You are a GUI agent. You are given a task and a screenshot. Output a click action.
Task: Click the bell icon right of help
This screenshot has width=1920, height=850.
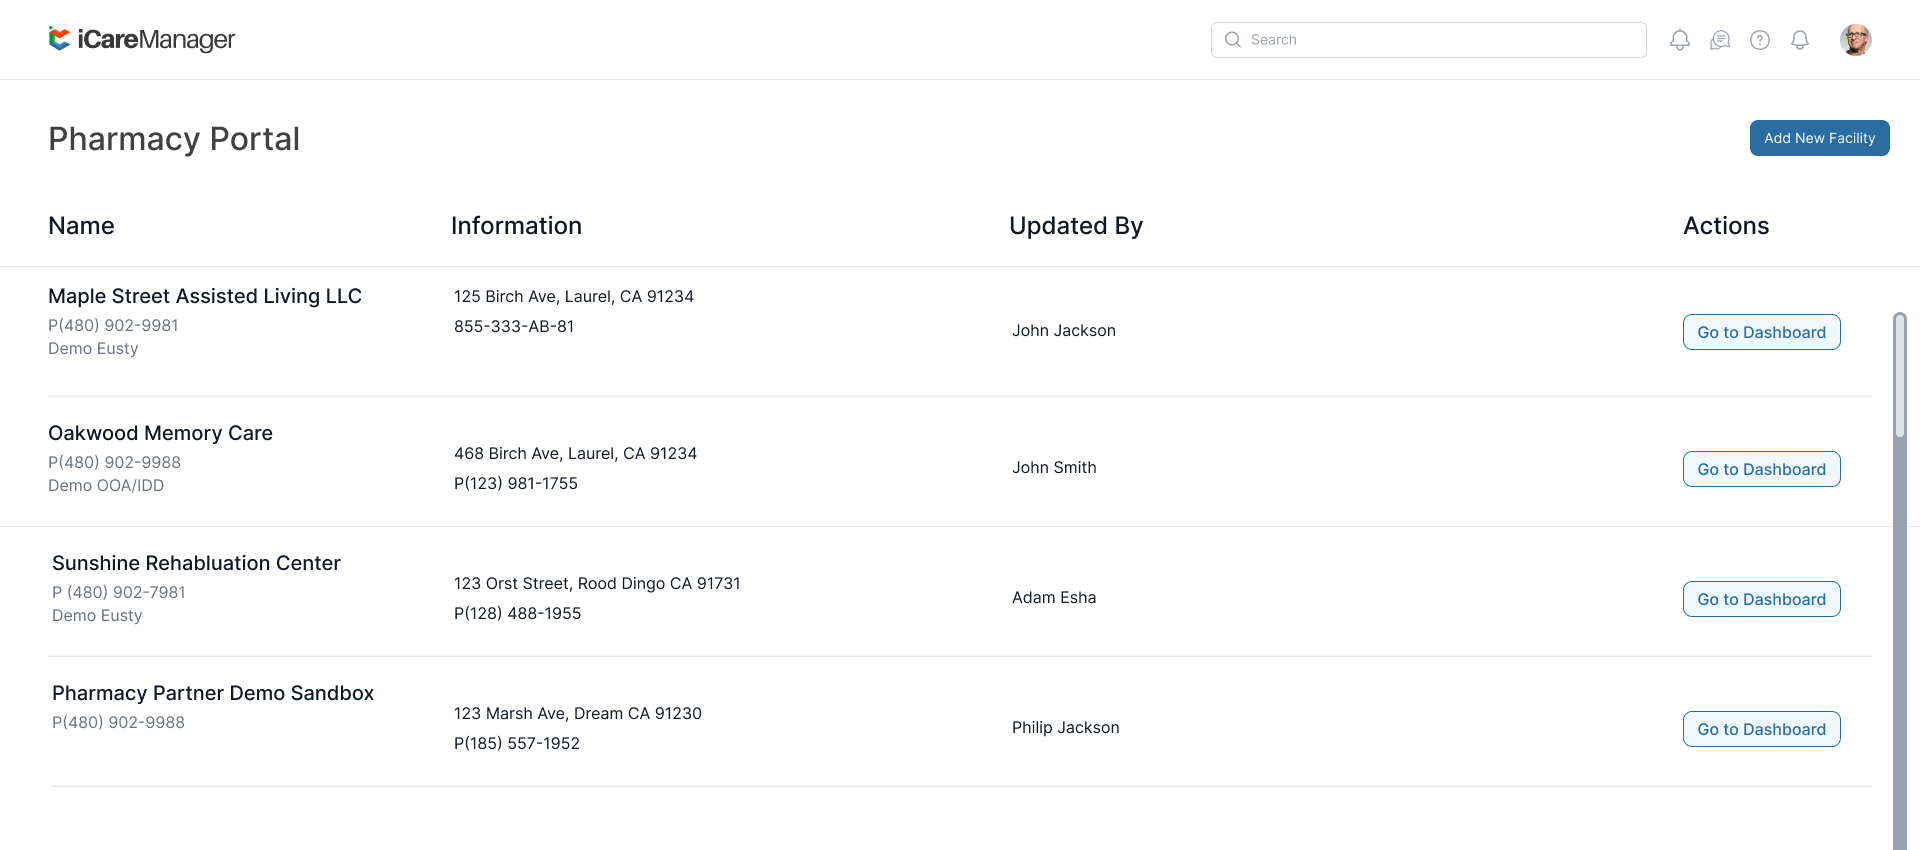pyautogui.click(x=1800, y=40)
